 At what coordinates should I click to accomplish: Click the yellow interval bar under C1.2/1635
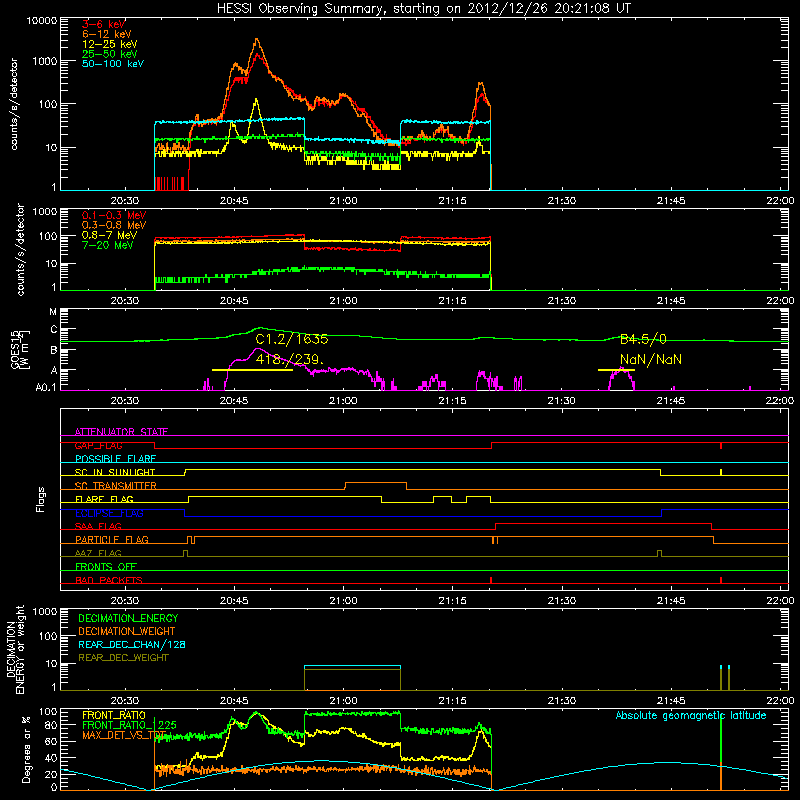252,370
